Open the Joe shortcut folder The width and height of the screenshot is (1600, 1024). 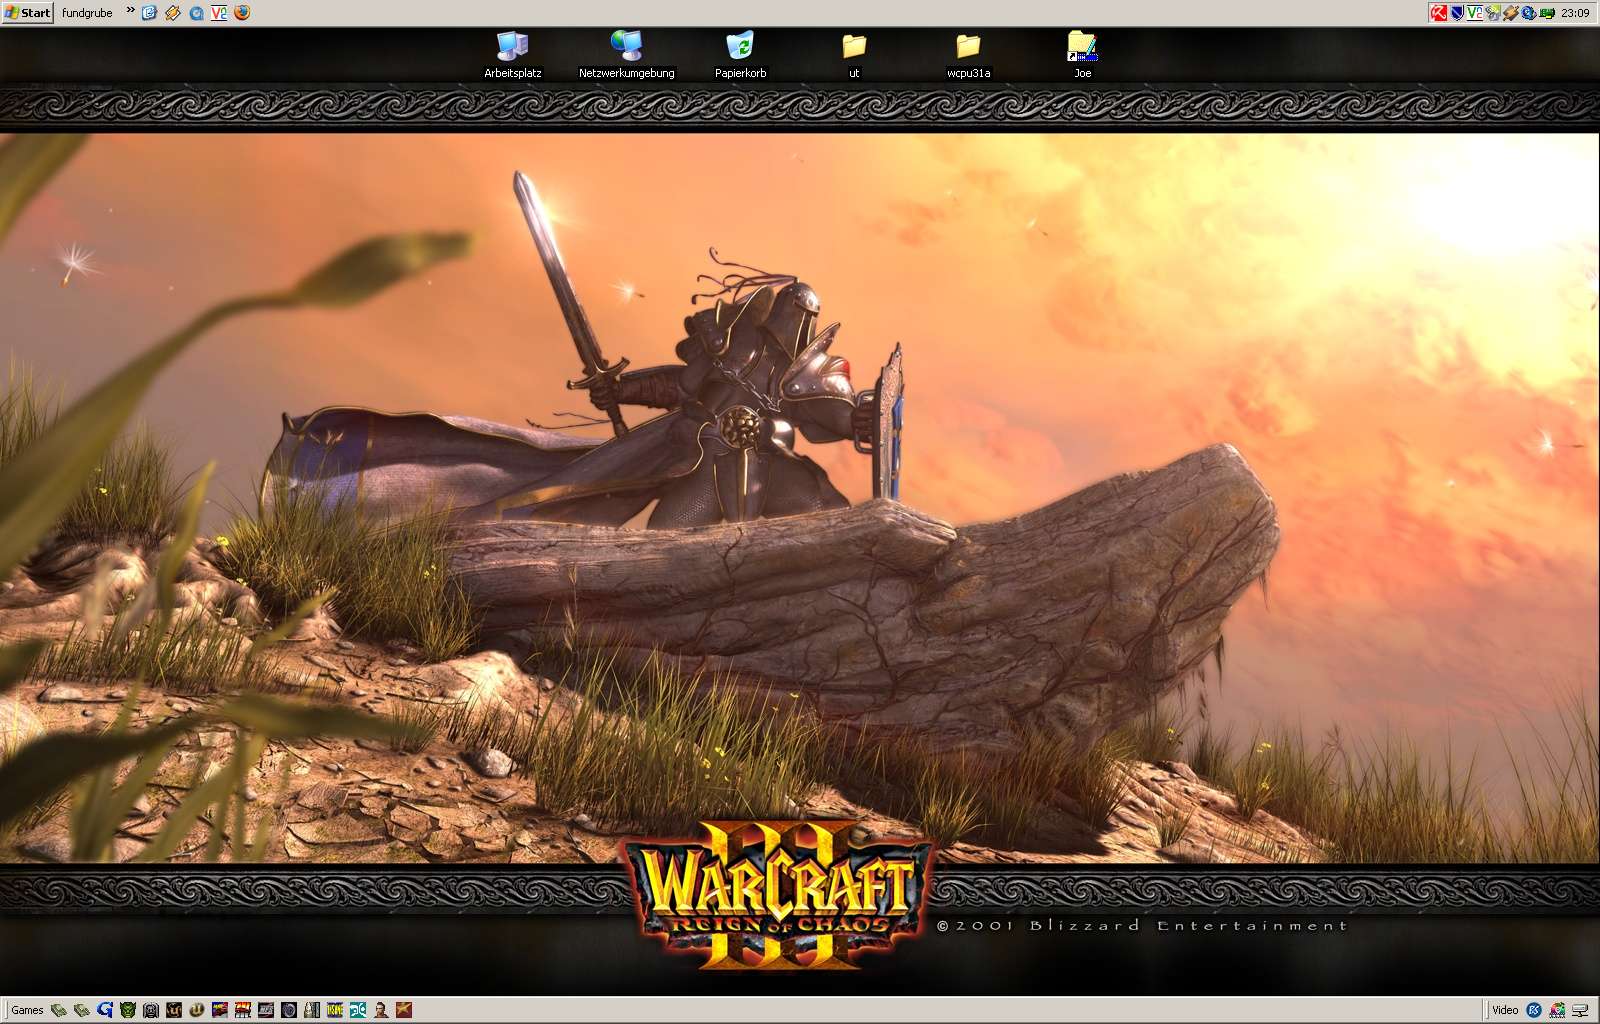pyautogui.click(x=1082, y=46)
